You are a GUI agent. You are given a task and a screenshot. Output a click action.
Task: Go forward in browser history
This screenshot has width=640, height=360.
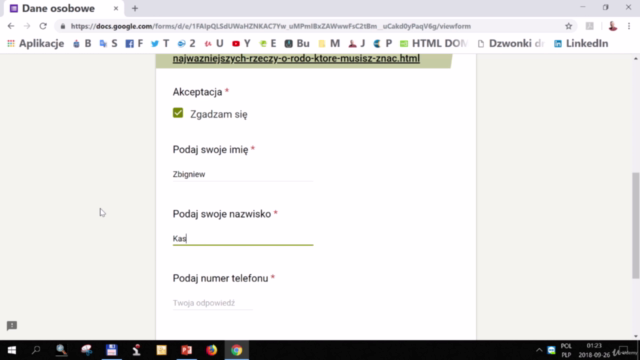point(27,26)
